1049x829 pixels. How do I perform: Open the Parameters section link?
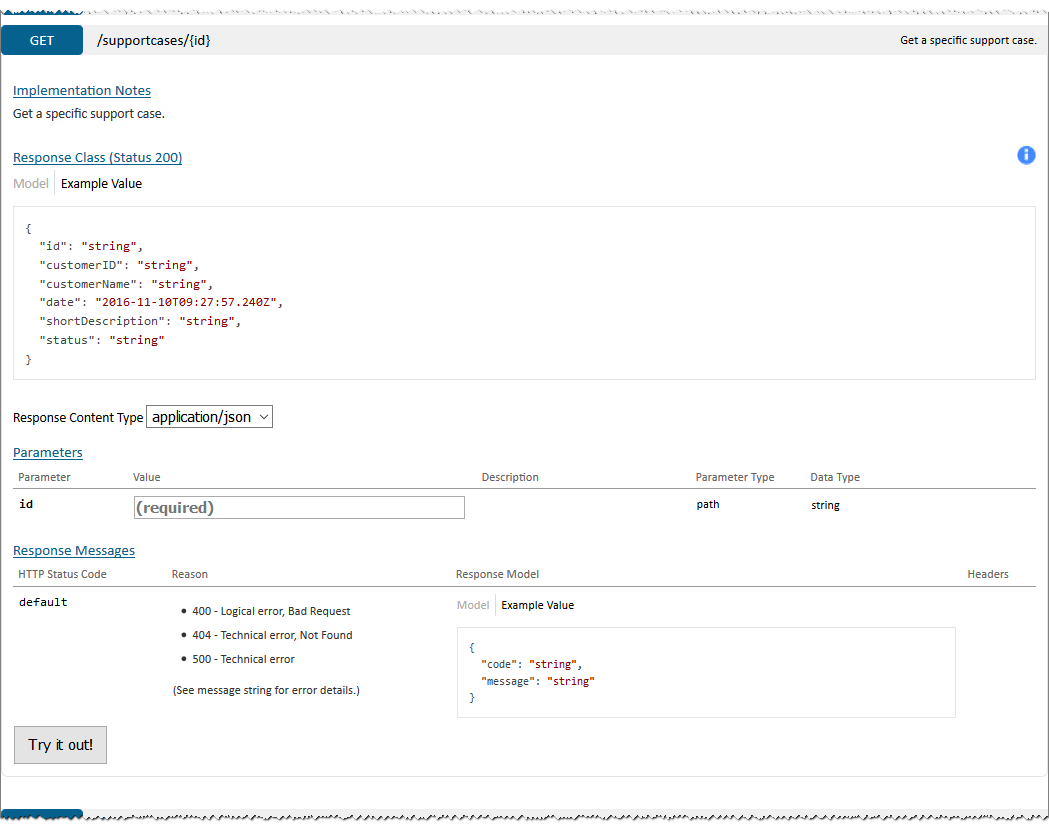click(47, 452)
